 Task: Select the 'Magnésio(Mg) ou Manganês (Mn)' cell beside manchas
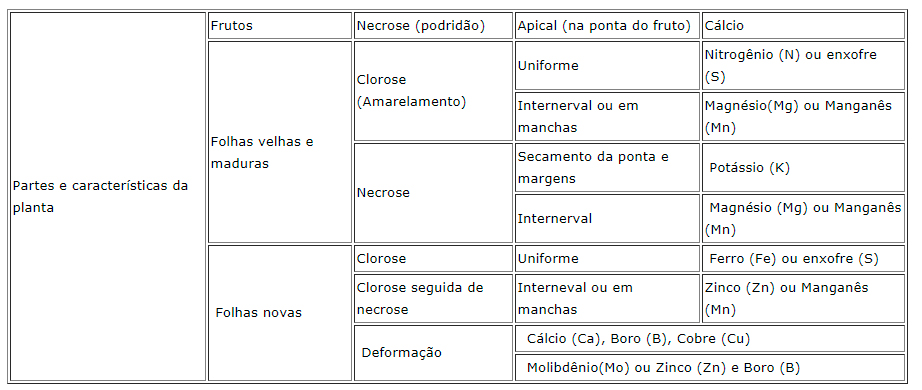click(803, 116)
